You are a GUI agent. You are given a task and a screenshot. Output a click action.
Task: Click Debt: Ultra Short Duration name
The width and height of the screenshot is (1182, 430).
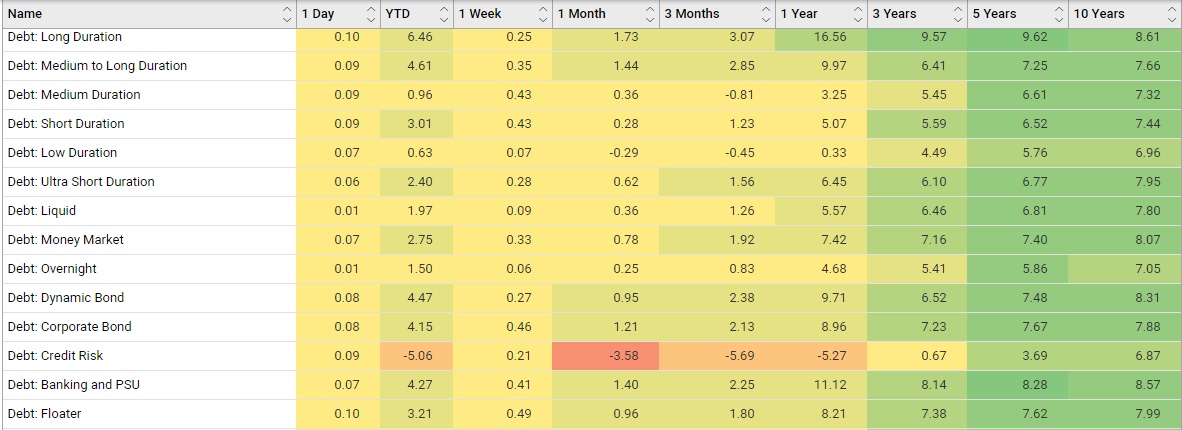(81, 182)
